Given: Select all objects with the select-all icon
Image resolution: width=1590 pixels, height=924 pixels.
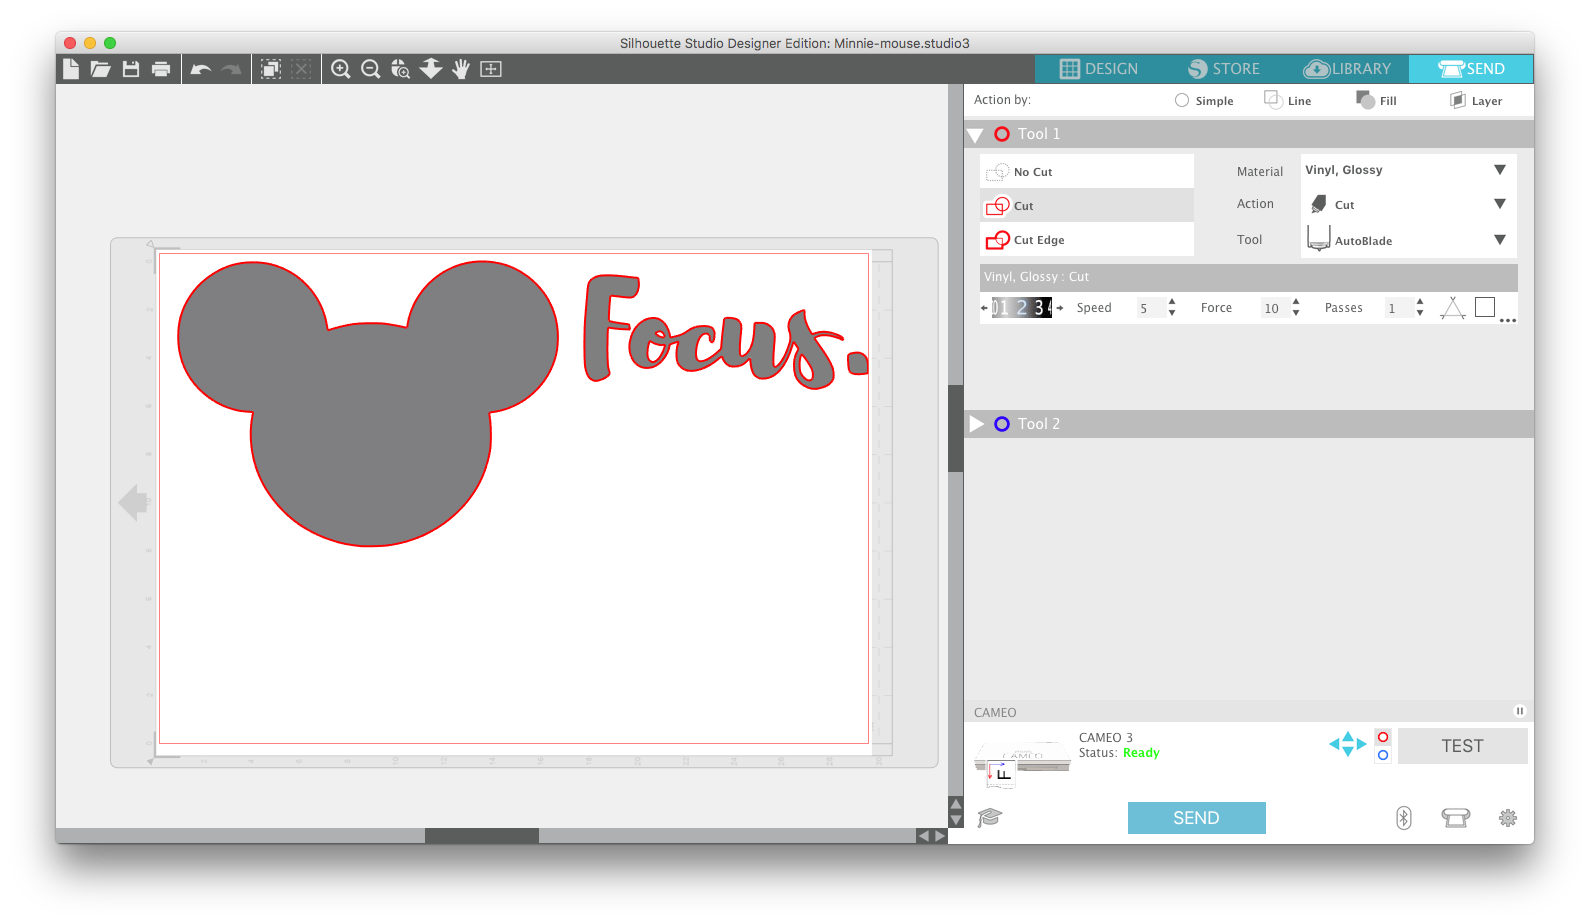Looking at the screenshot, I should tap(270, 69).
